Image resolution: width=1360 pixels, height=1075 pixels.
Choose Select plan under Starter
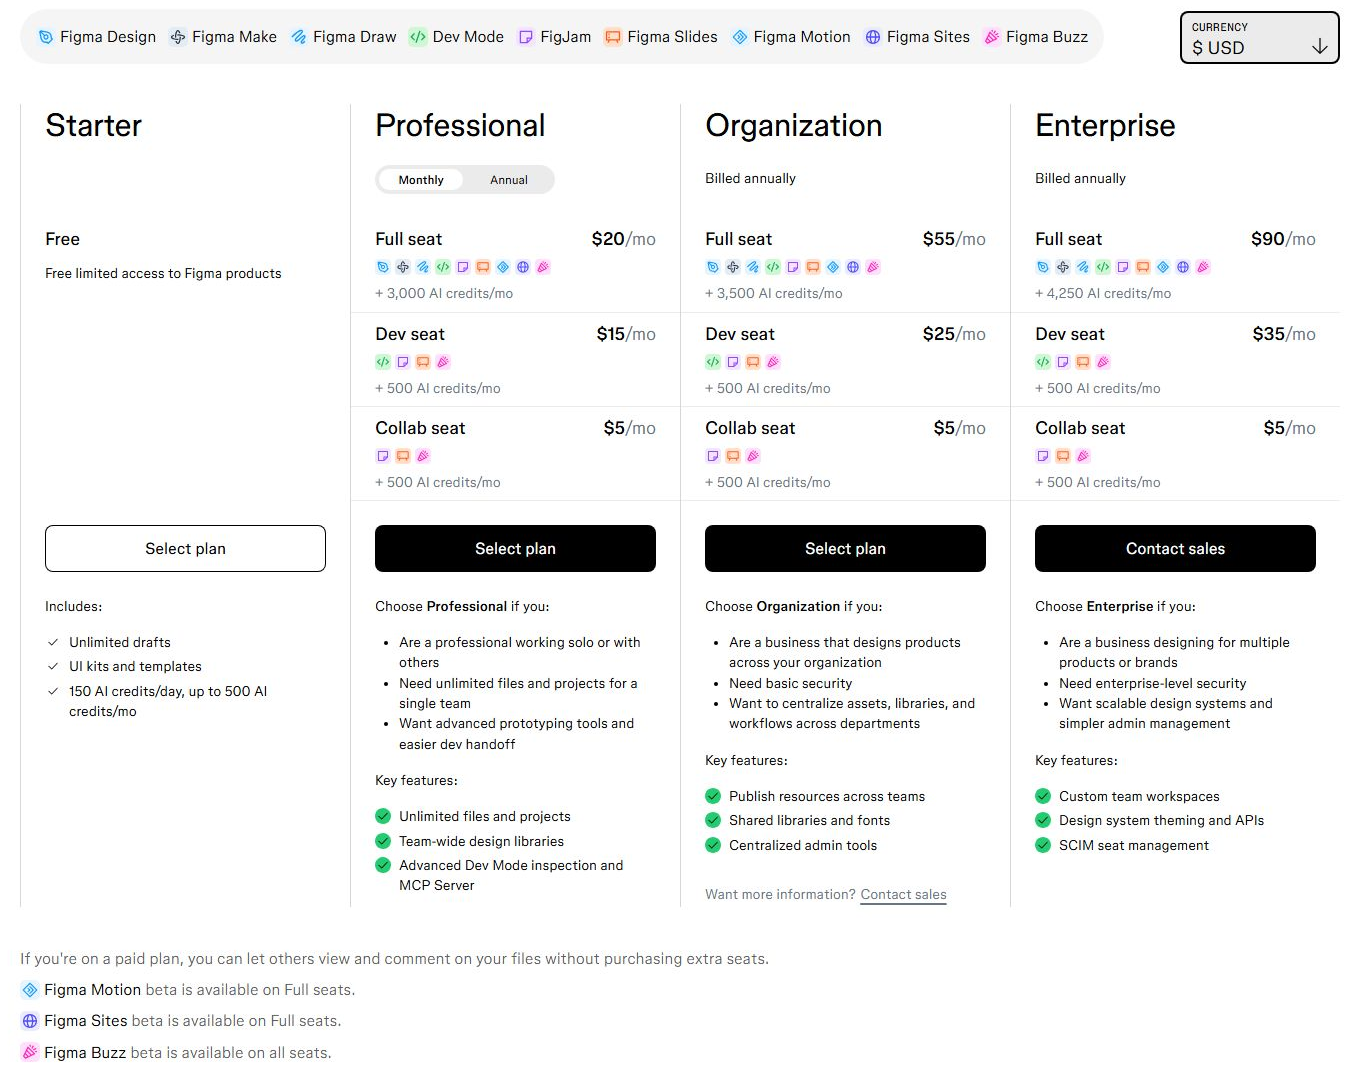(x=185, y=549)
